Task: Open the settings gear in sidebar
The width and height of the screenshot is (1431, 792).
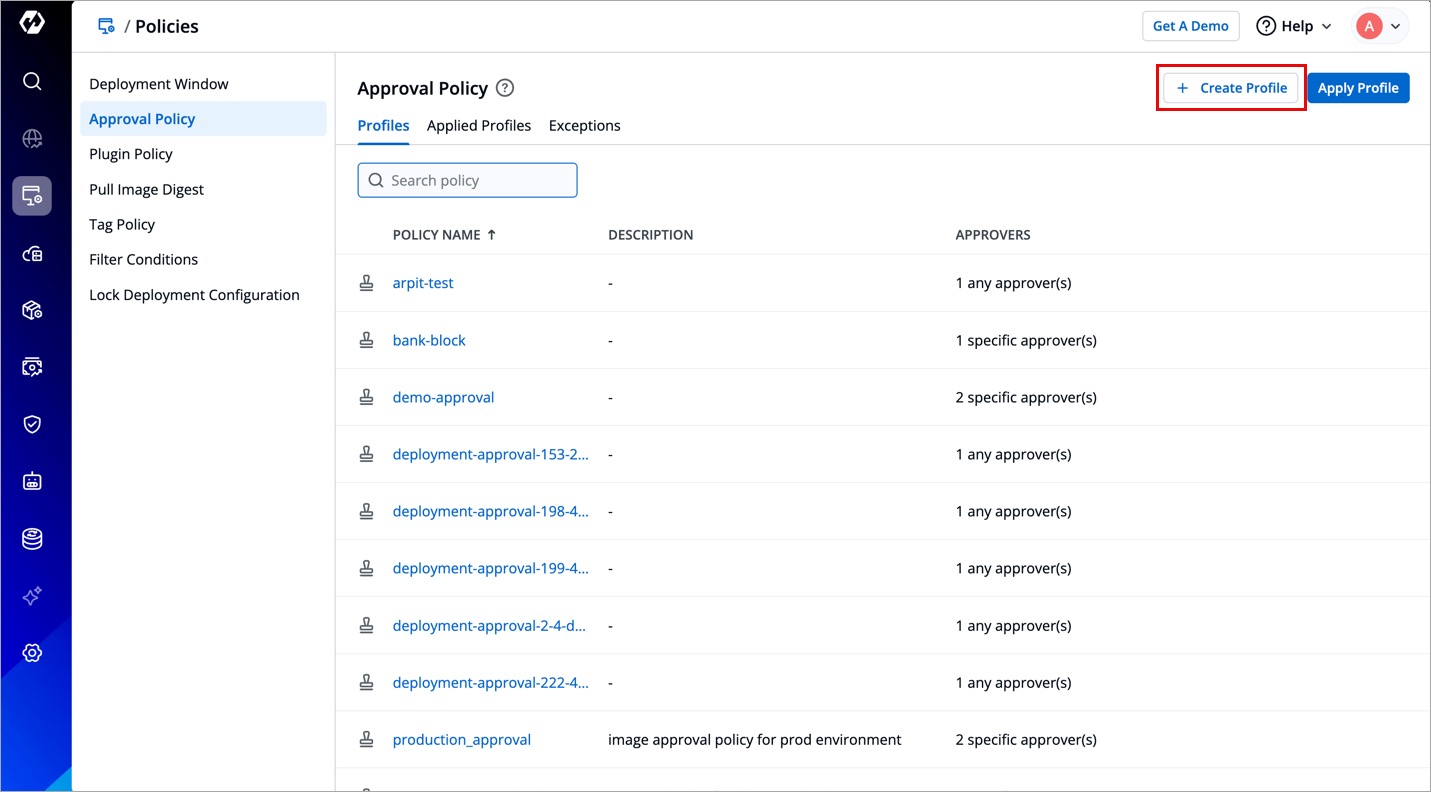Action: 32,653
